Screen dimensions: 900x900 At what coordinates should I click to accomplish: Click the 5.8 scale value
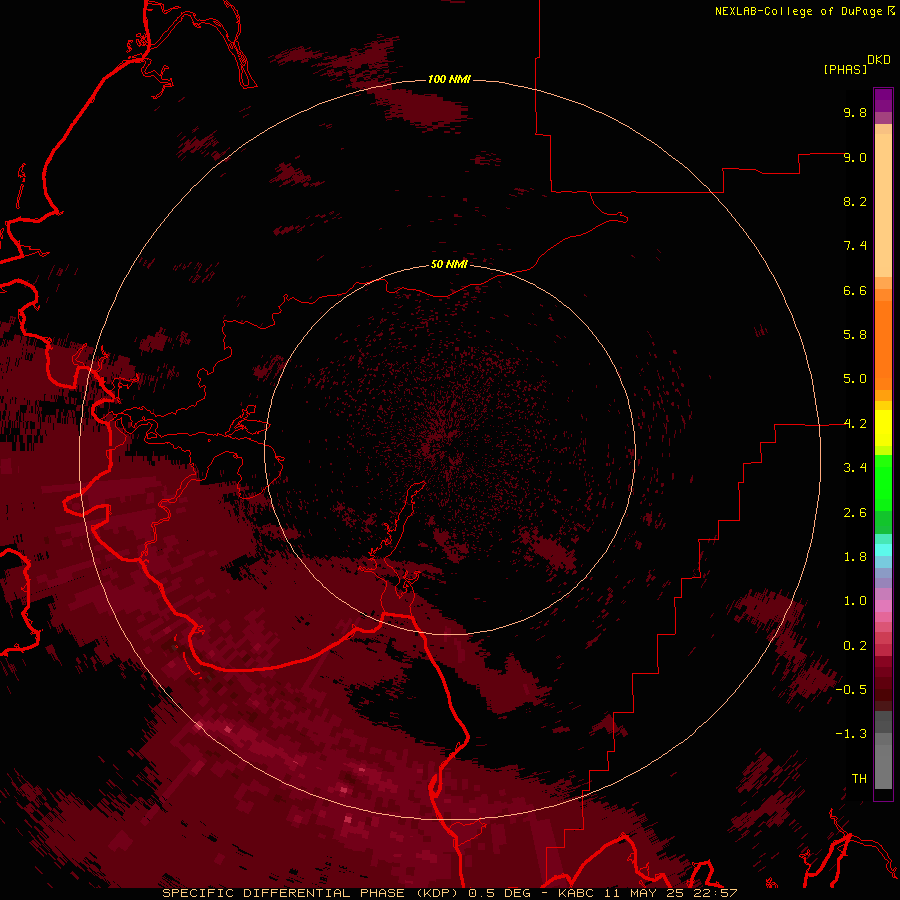[855, 335]
